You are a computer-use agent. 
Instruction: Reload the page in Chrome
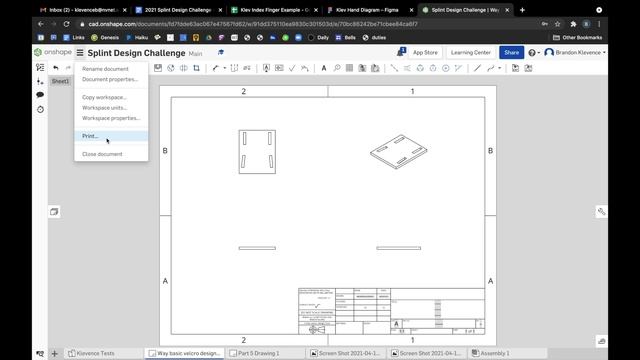(67, 24)
